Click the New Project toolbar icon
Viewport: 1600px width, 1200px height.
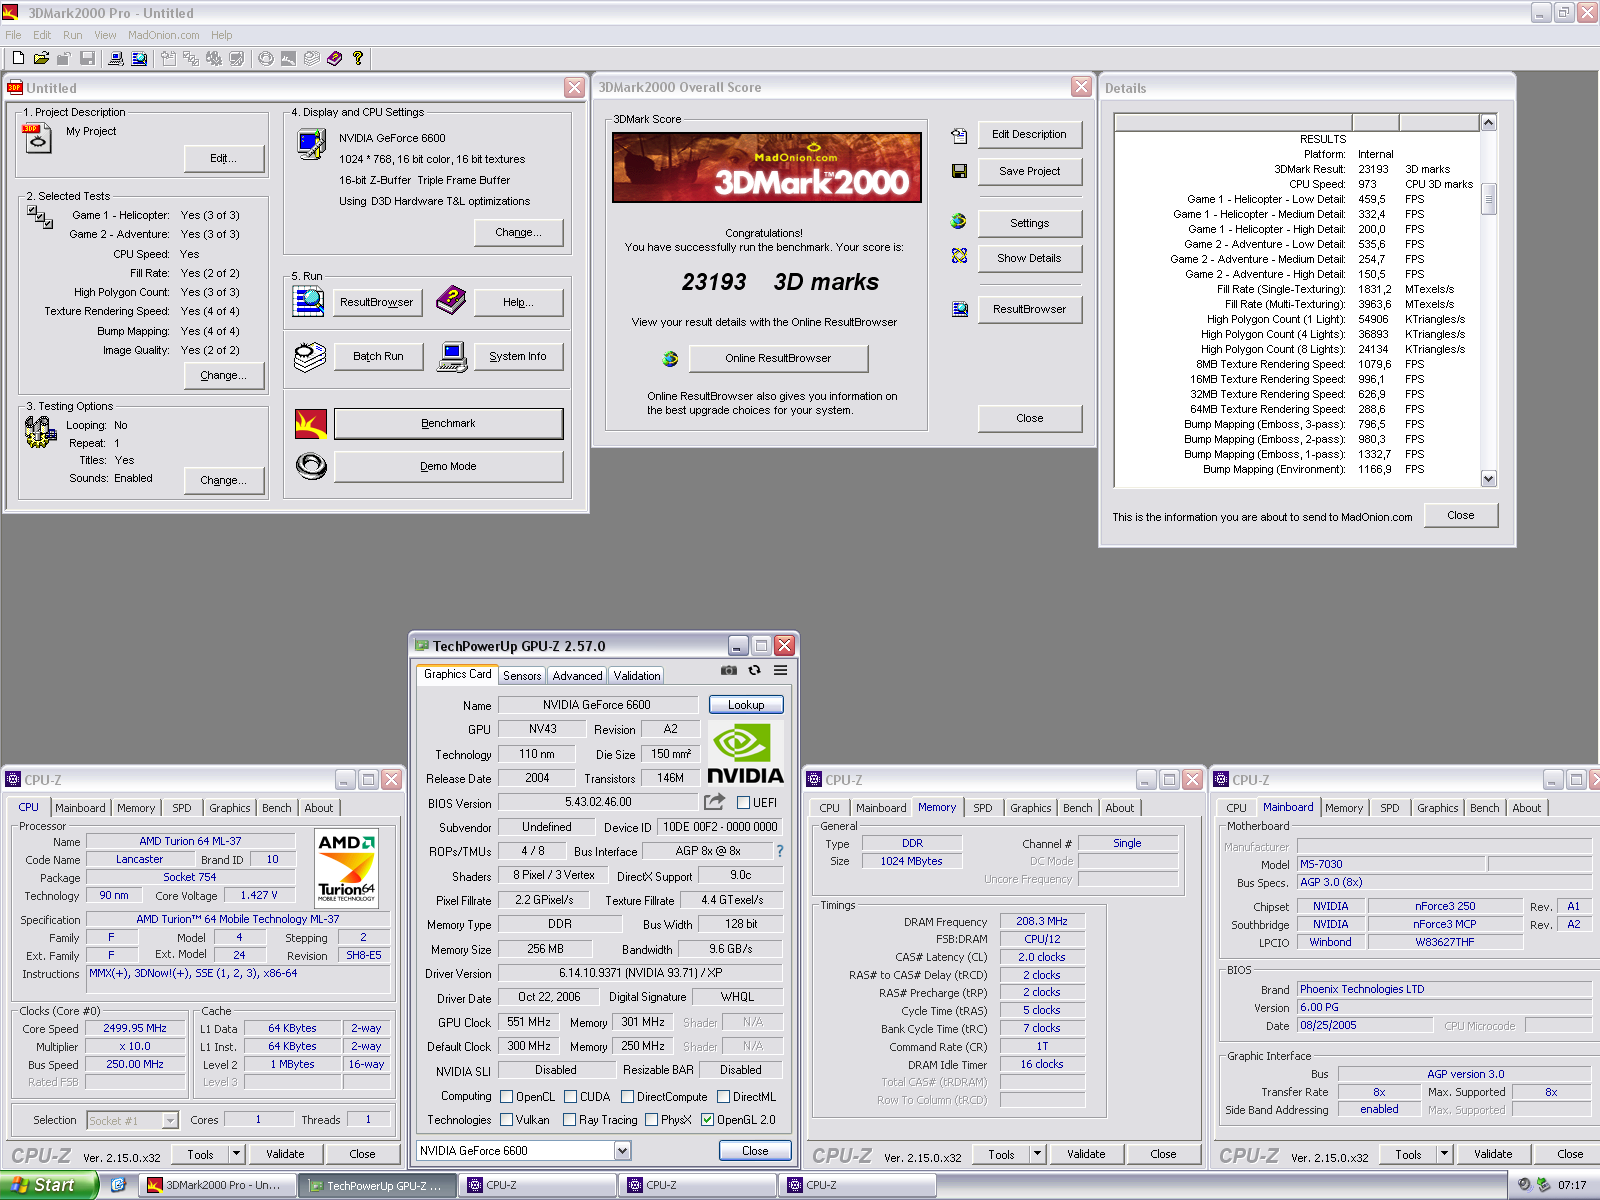click(18, 59)
